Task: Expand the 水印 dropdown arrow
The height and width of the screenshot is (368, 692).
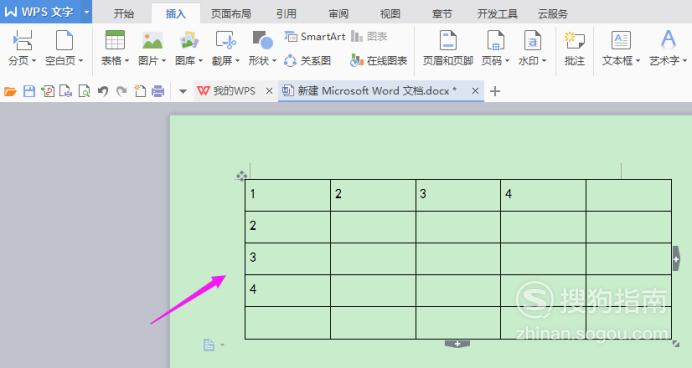Action: (x=544, y=61)
